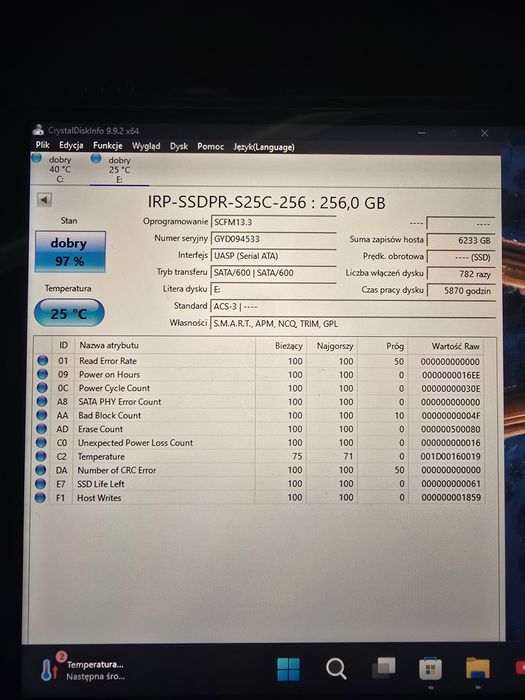This screenshot has height=700, width=525.
Task: Click the status icon of Host Writes
Action: [40, 497]
